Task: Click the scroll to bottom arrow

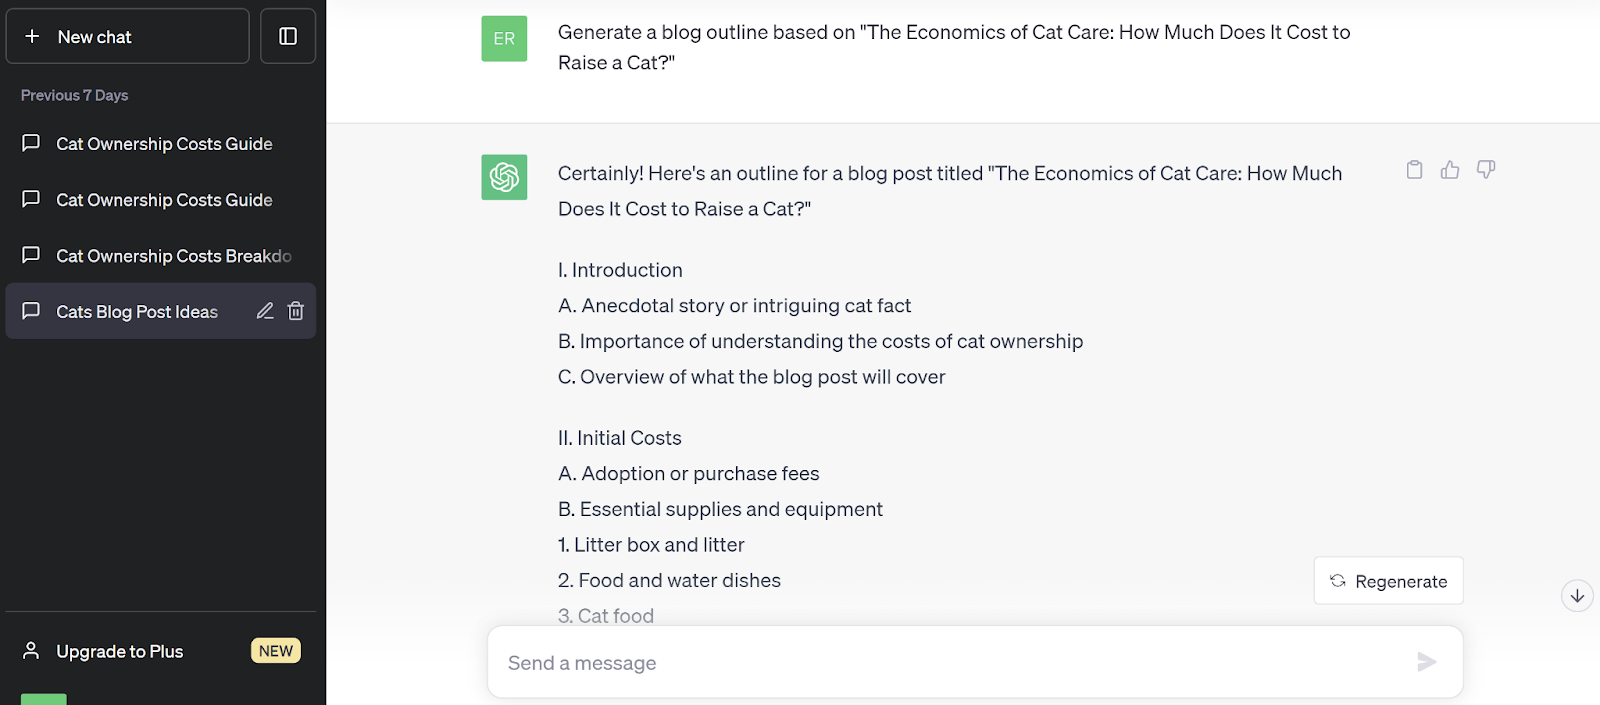Action: [1577, 596]
